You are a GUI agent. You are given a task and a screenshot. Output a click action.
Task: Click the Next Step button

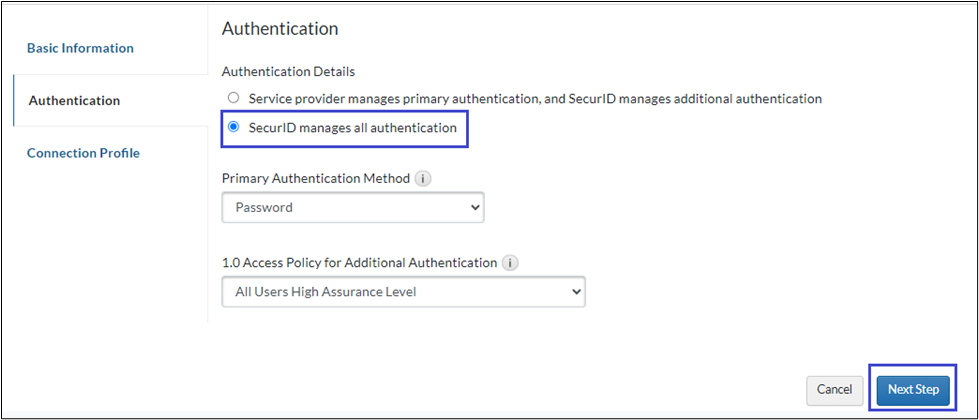[x=913, y=389]
